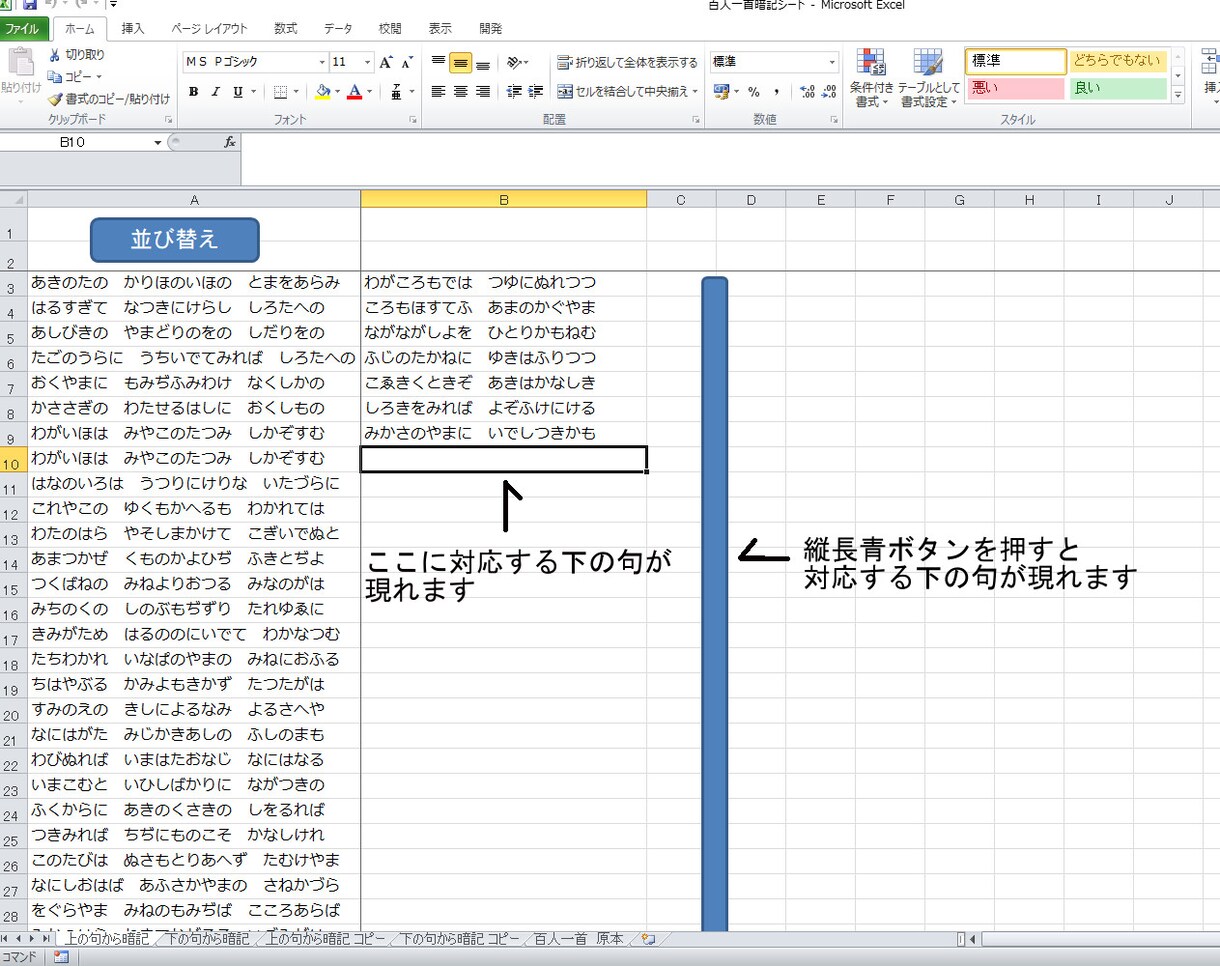1220x966 pixels.
Task: Click the accounting currency format icon
Action: point(722,92)
